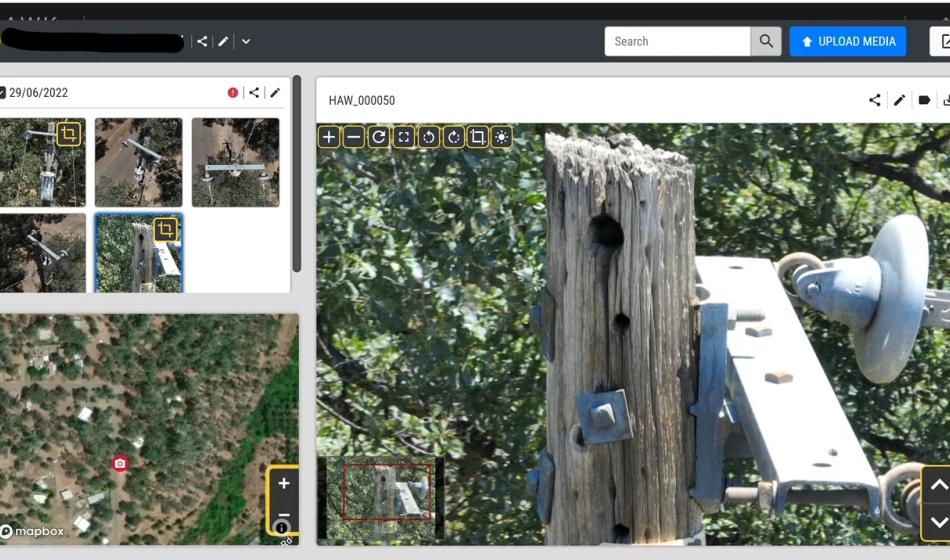
Task: Open the three-insulator crossarm thumbnail
Action: tap(235, 162)
